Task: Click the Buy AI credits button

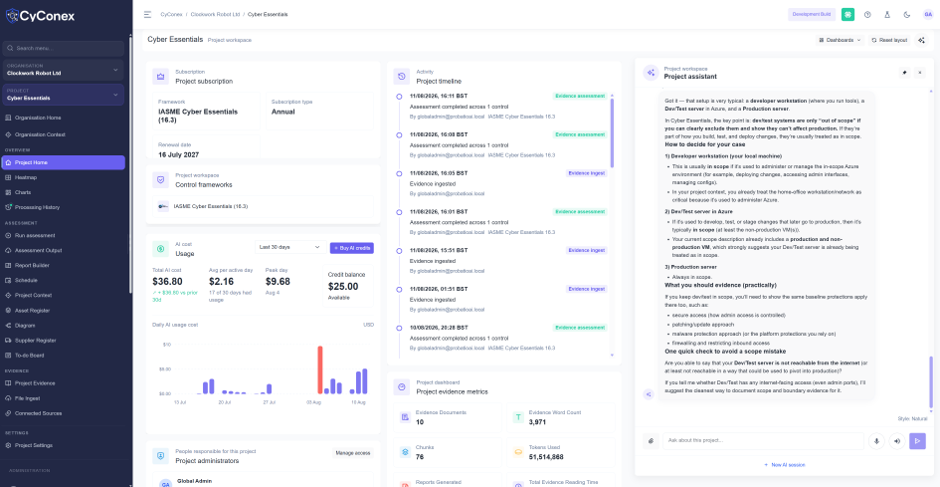Action: tap(352, 248)
